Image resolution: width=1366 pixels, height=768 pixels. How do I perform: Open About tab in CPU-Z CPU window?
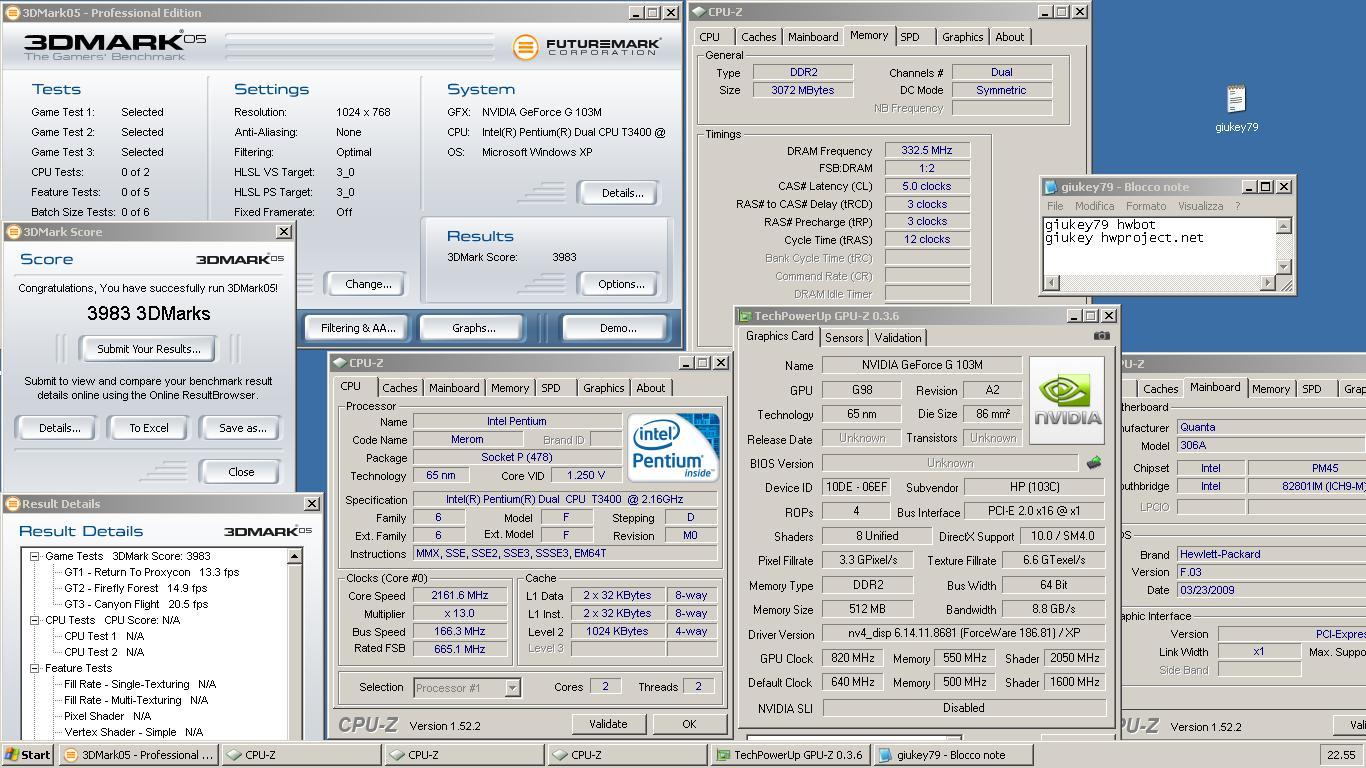click(650, 388)
